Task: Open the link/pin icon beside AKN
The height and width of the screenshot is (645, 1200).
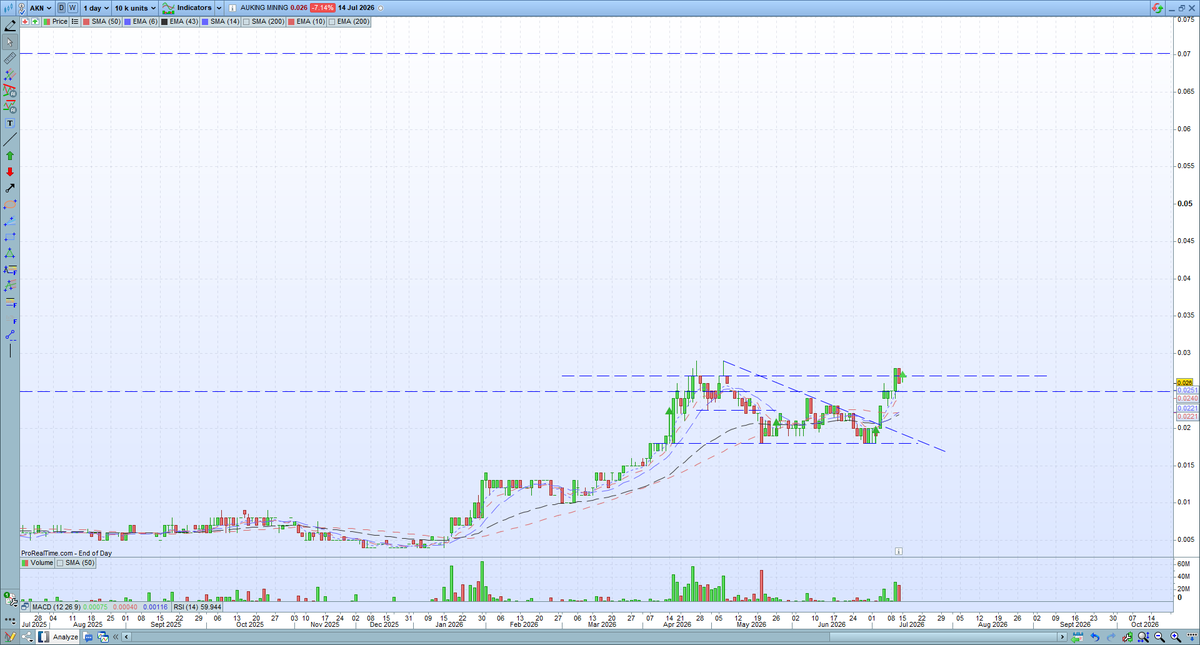Action: click(x=21, y=9)
